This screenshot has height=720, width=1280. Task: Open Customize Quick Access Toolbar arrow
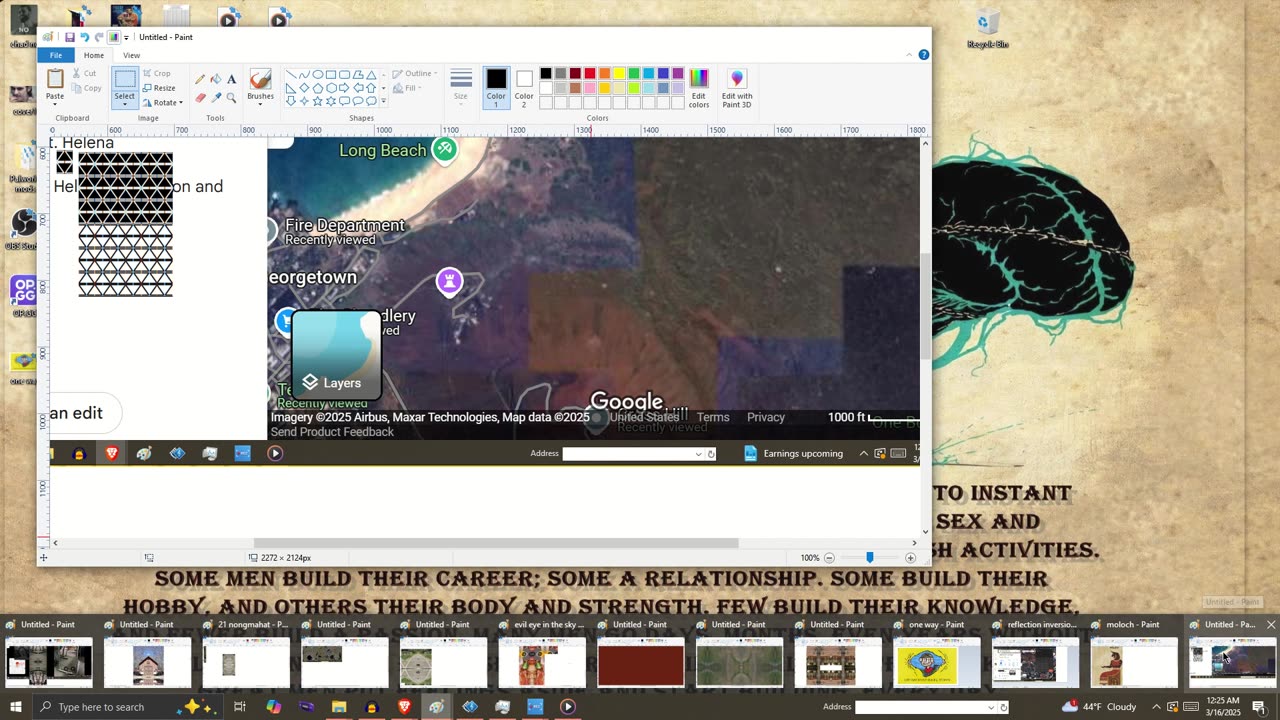coord(126,37)
